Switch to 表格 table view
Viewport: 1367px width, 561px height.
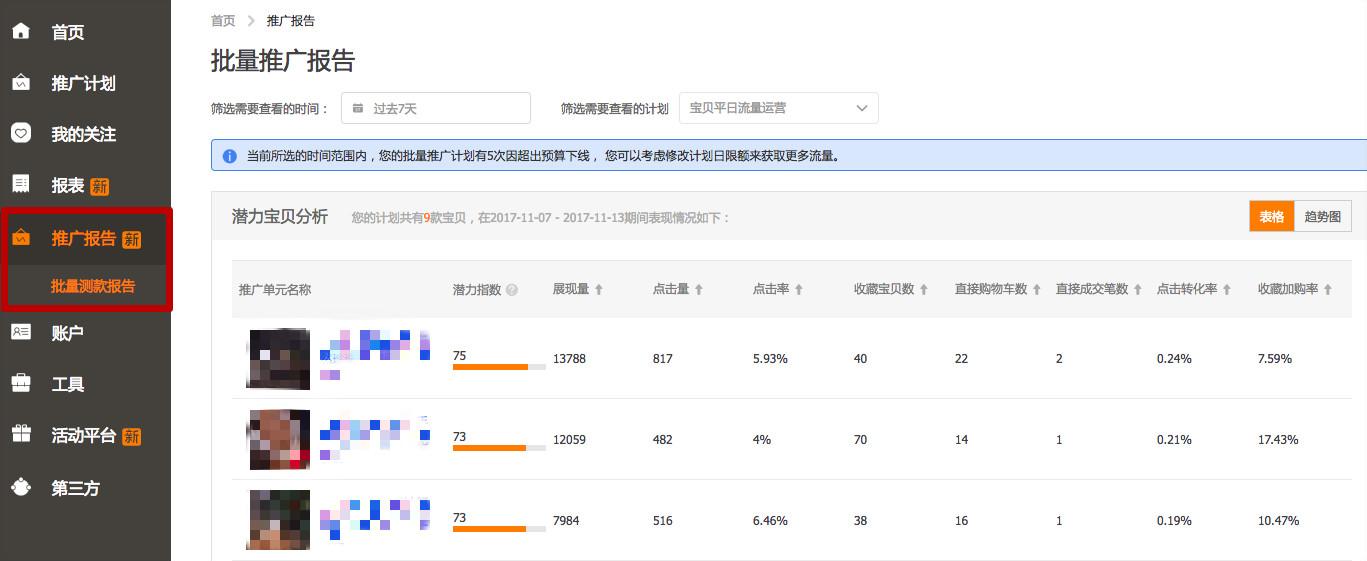(x=1272, y=216)
